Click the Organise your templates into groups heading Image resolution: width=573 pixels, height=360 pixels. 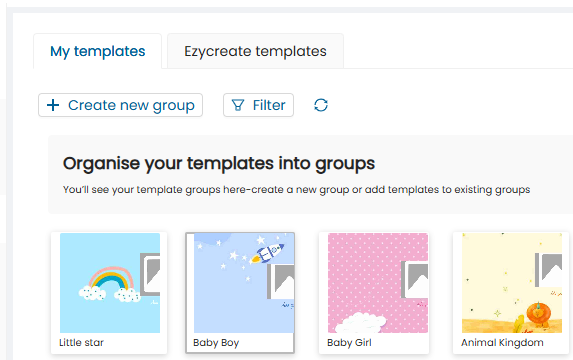(219, 163)
